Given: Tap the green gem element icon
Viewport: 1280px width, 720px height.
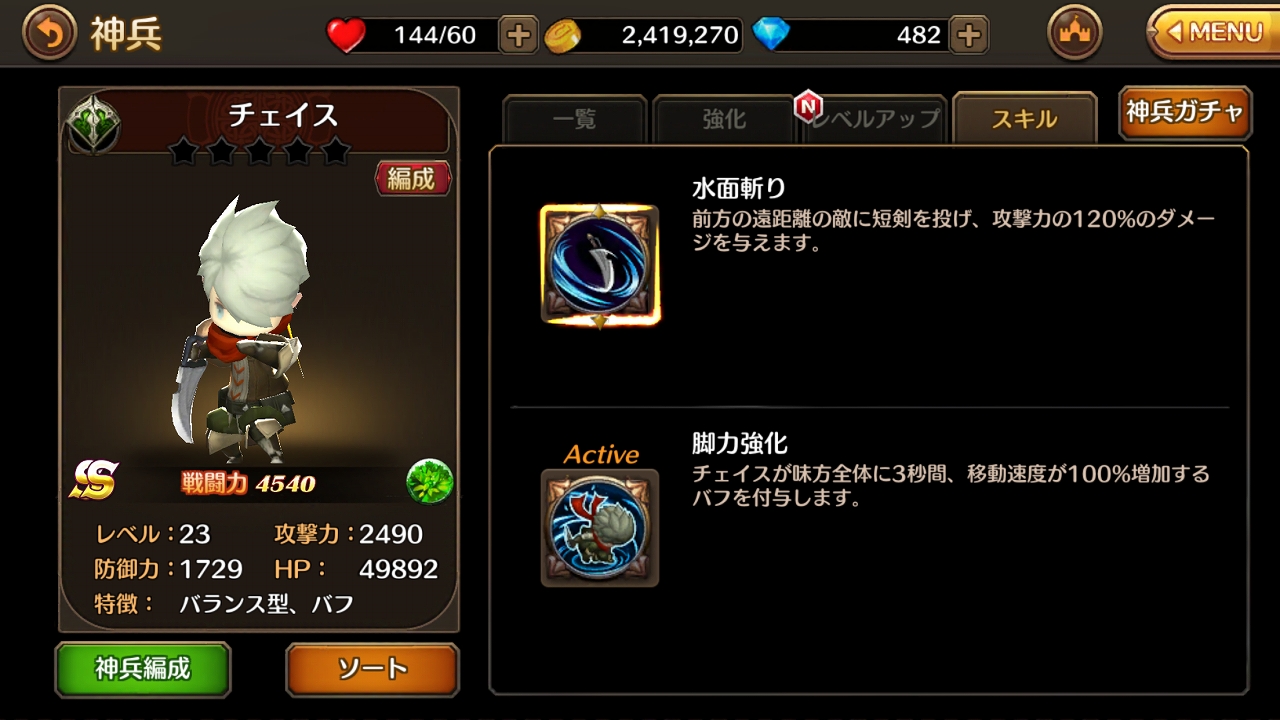Looking at the screenshot, I should click(430, 482).
